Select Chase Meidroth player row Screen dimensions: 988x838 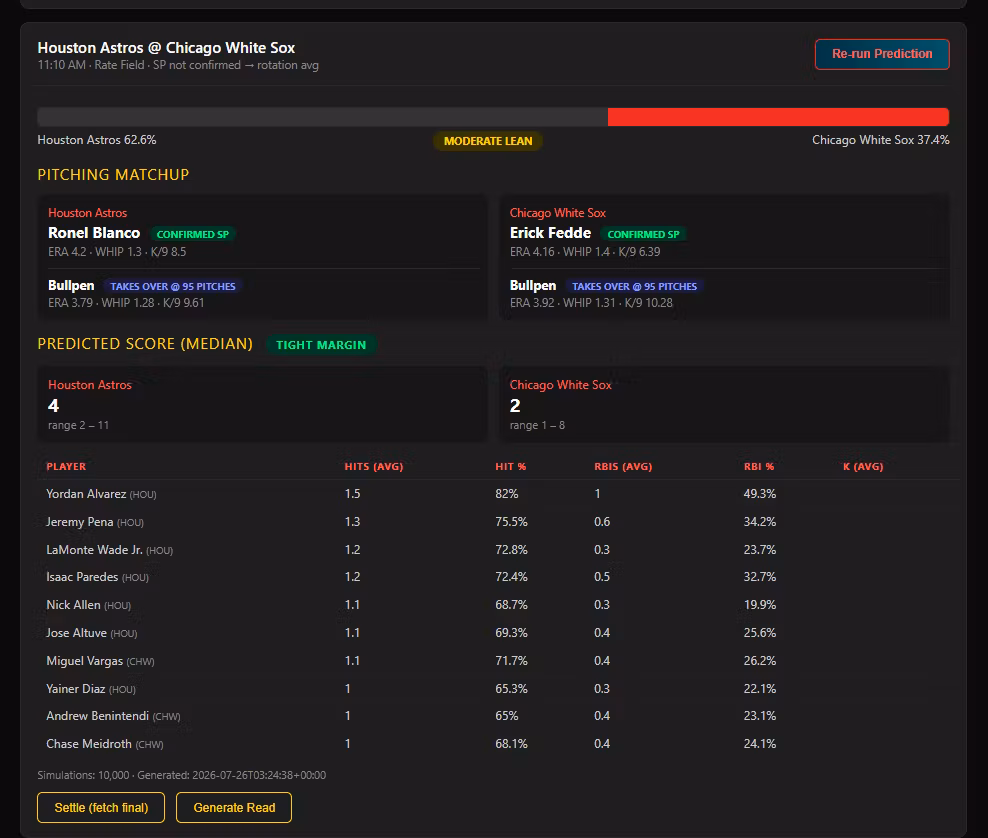pyautogui.click(x=498, y=743)
